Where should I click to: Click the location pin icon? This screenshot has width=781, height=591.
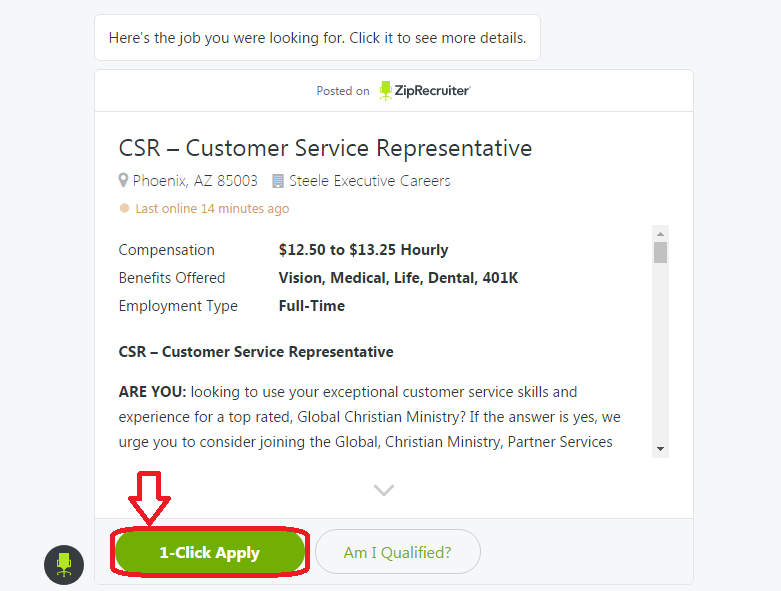pos(124,181)
